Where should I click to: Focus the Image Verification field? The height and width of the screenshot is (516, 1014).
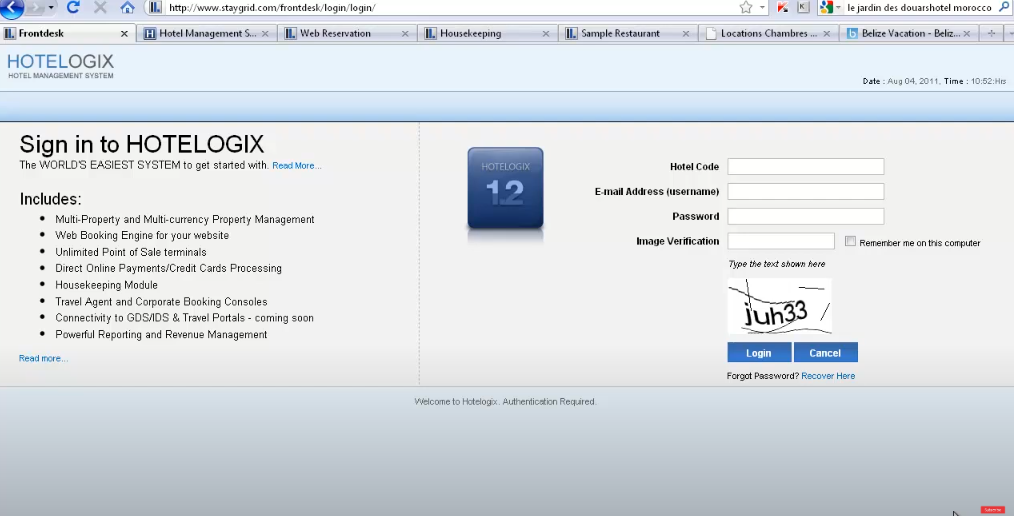781,241
